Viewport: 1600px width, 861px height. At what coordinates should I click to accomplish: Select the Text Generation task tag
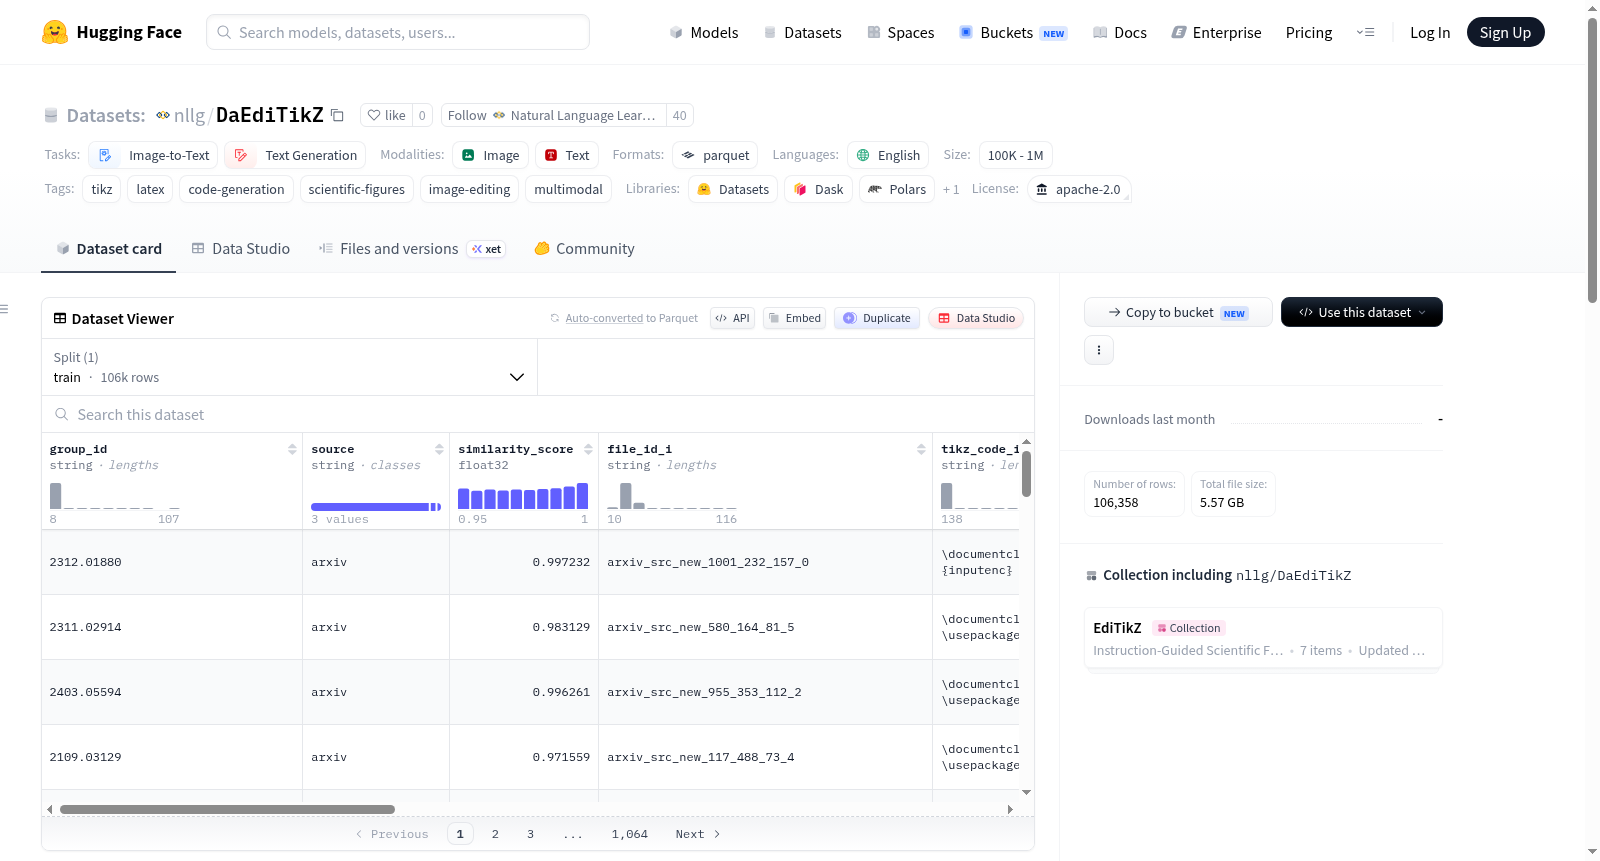click(296, 155)
